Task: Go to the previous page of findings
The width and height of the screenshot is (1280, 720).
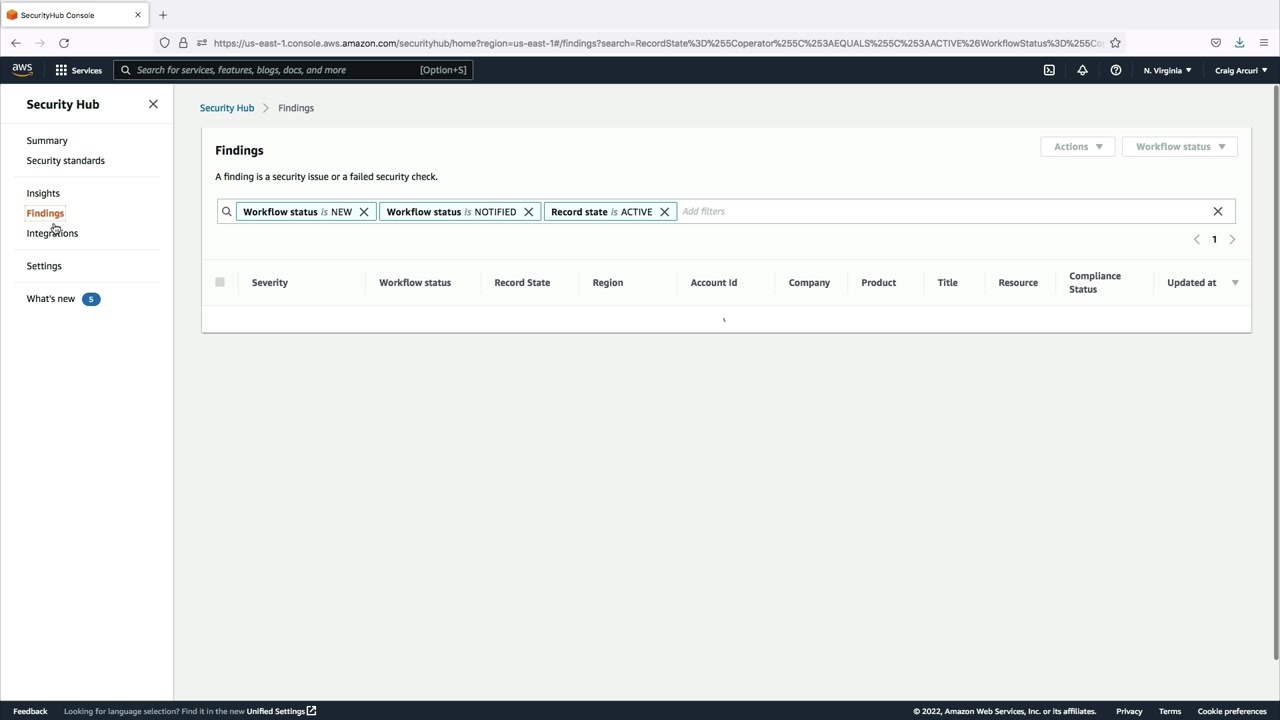Action: (x=1197, y=240)
